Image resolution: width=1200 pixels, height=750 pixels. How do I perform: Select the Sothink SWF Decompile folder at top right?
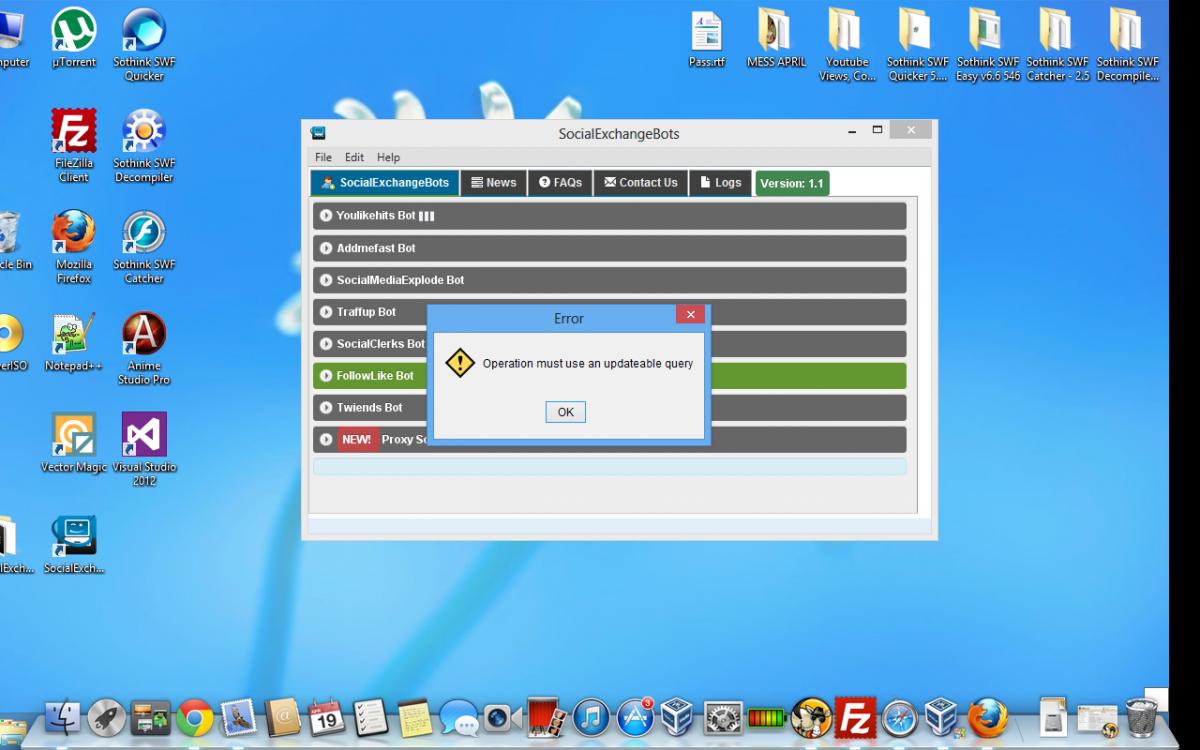point(1127,46)
